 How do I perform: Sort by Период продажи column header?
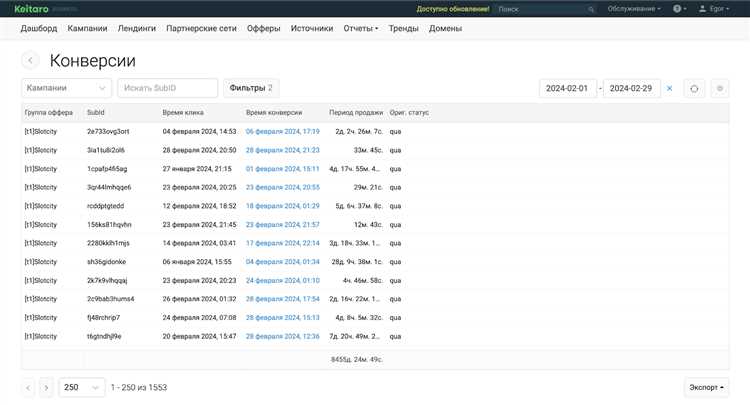click(356, 112)
